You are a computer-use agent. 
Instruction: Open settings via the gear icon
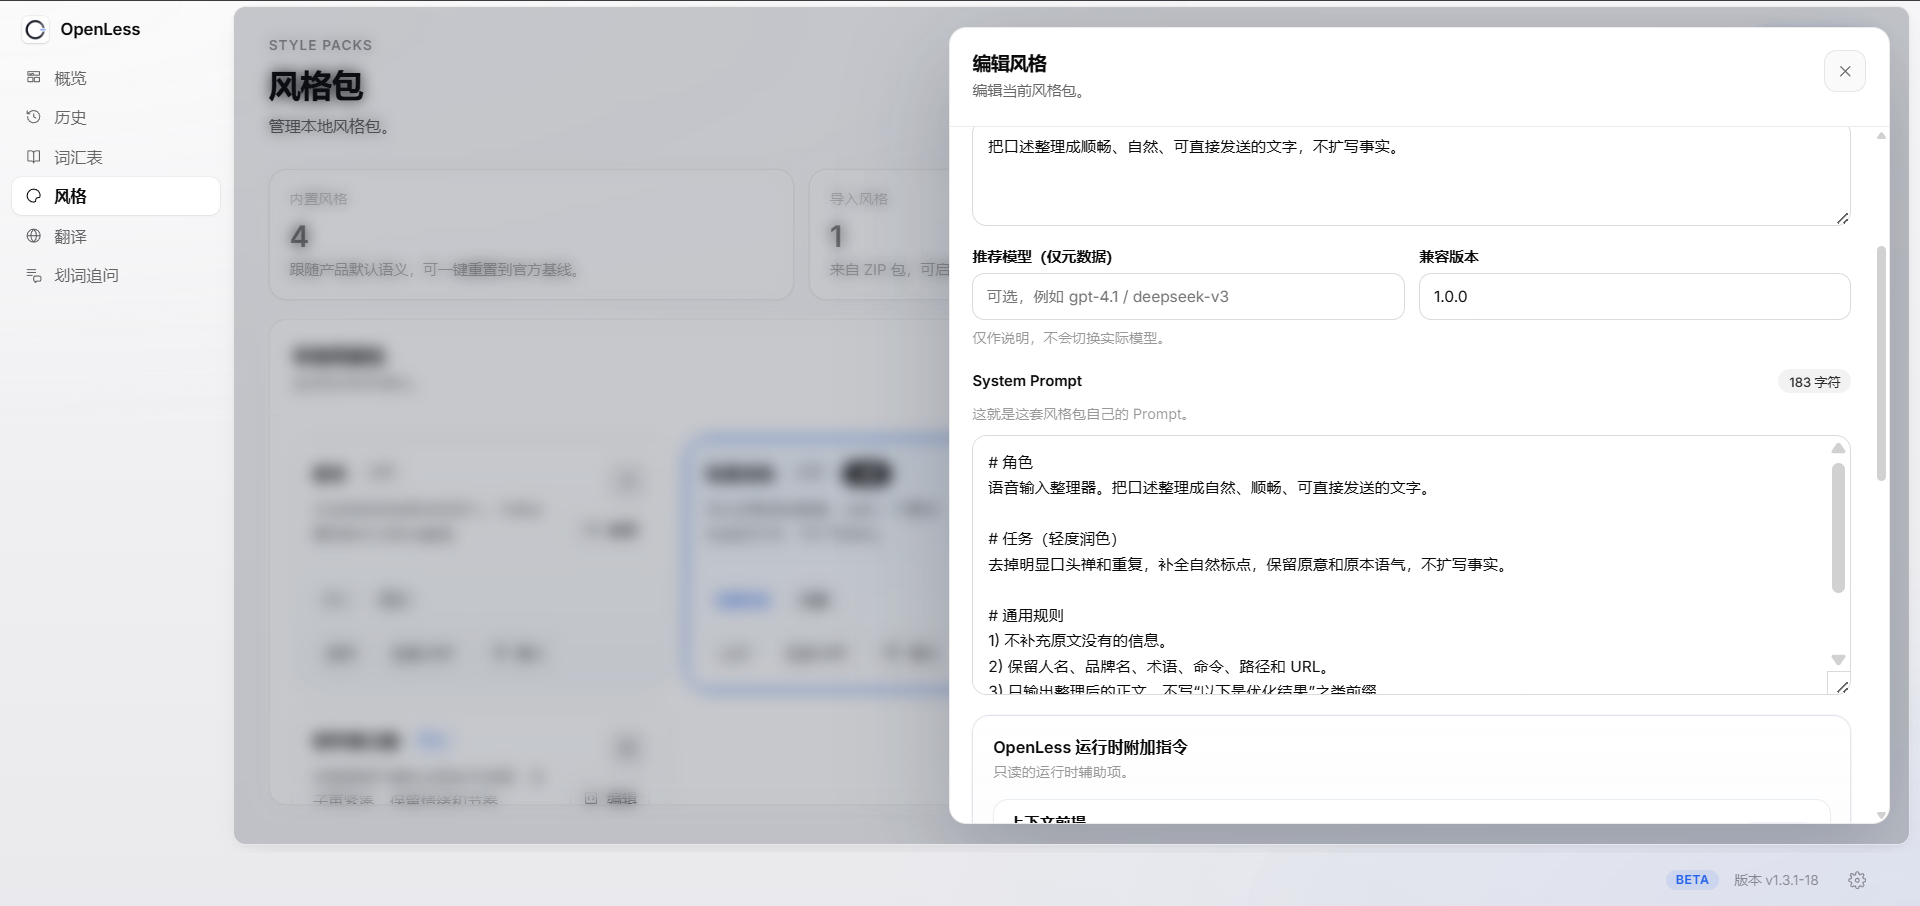click(1857, 880)
